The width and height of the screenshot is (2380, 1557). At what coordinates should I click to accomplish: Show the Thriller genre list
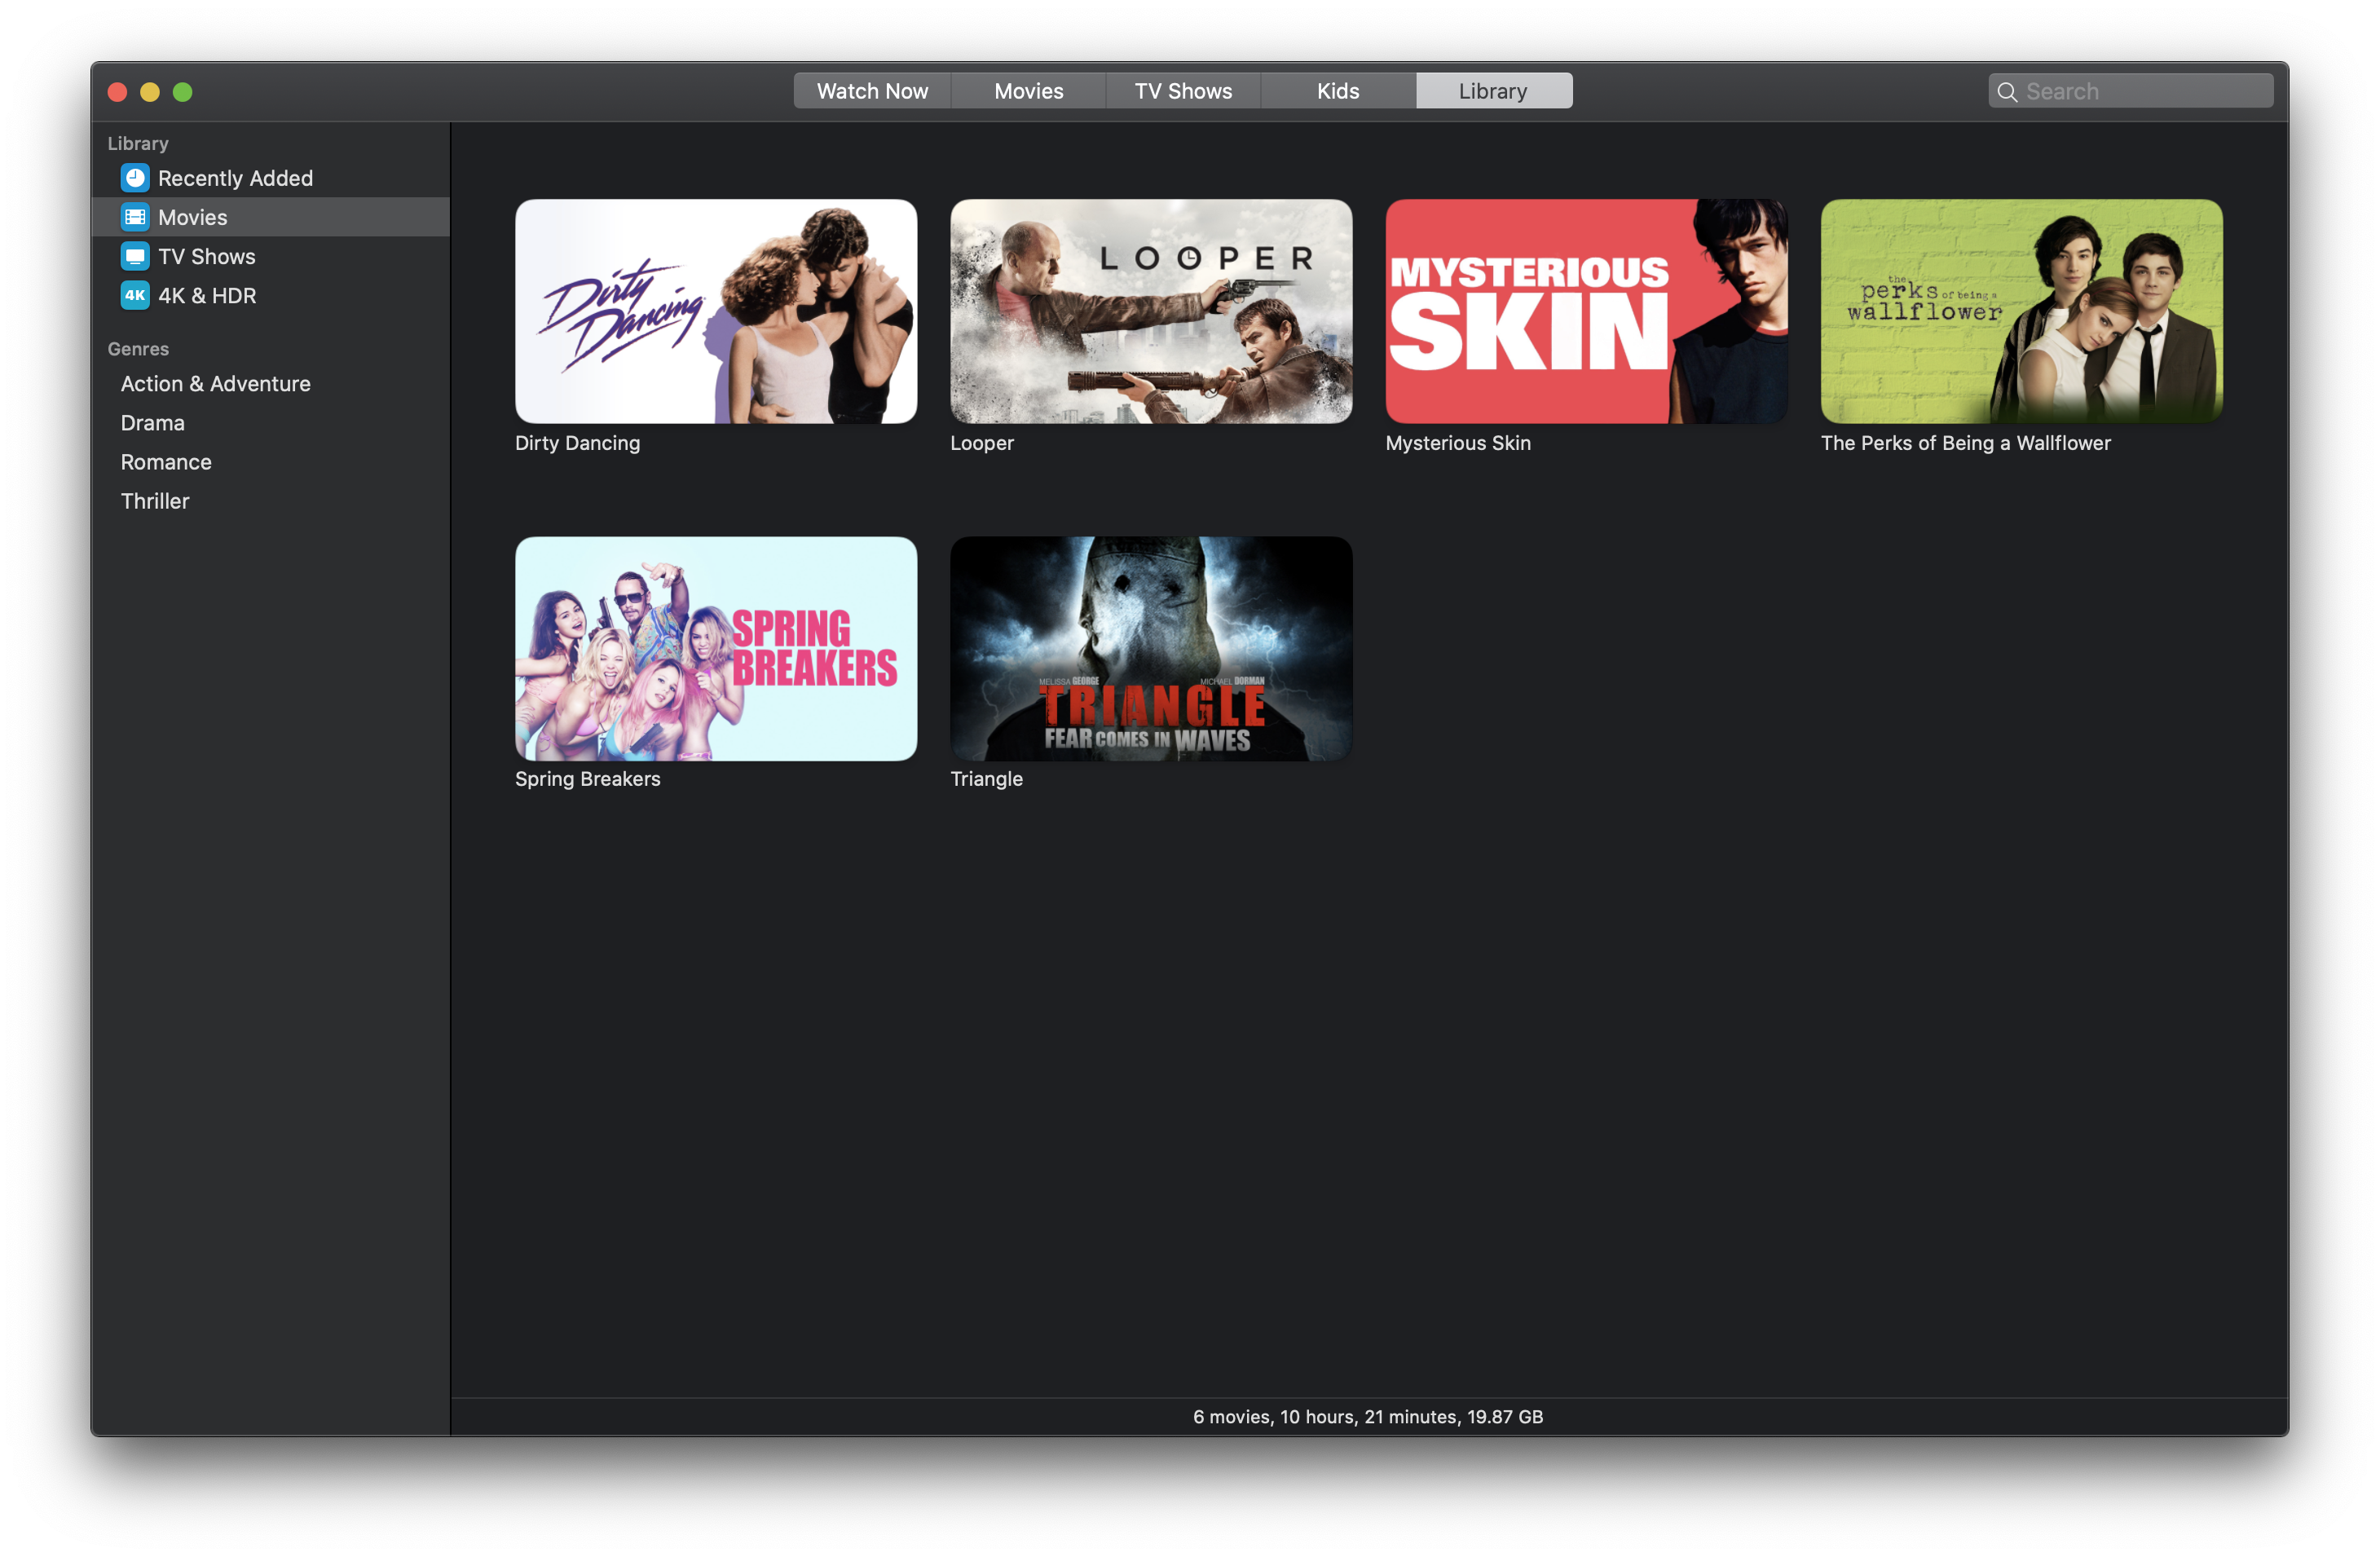[155, 501]
